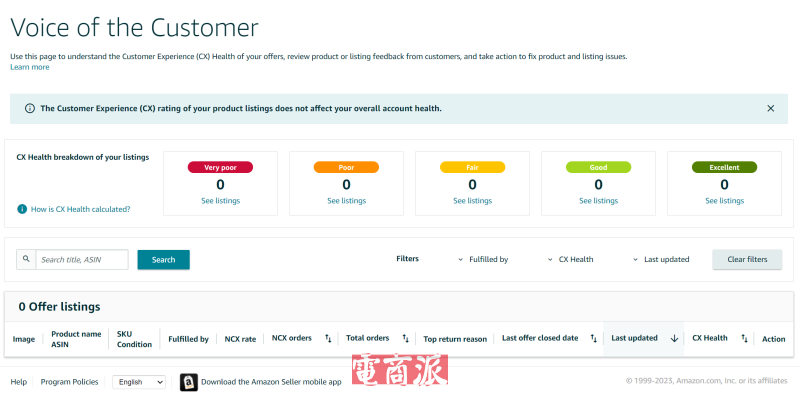Click the Search title, ASIN input field
Viewport: 800px width, 407px height.
[x=82, y=260]
